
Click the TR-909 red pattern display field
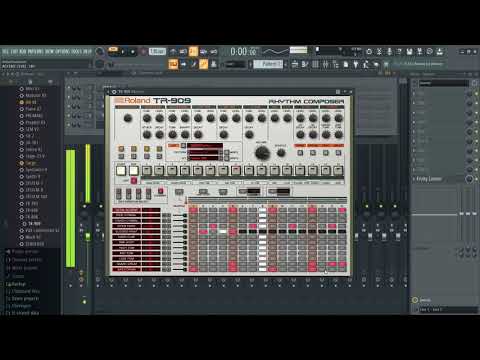pyautogui.click(x=205, y=146)
